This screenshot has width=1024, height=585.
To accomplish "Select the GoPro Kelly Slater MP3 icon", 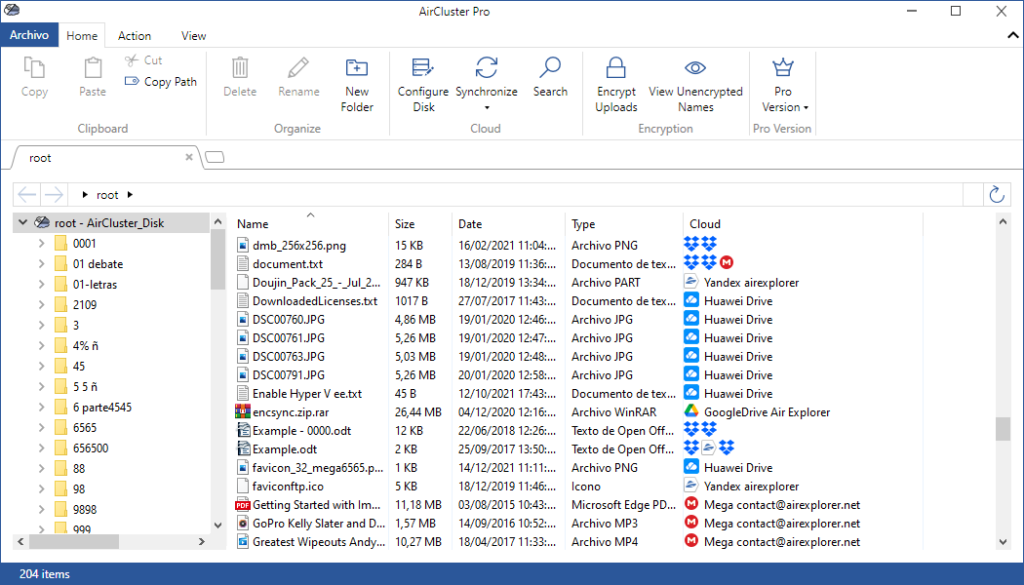I will (x=243, y=523).
